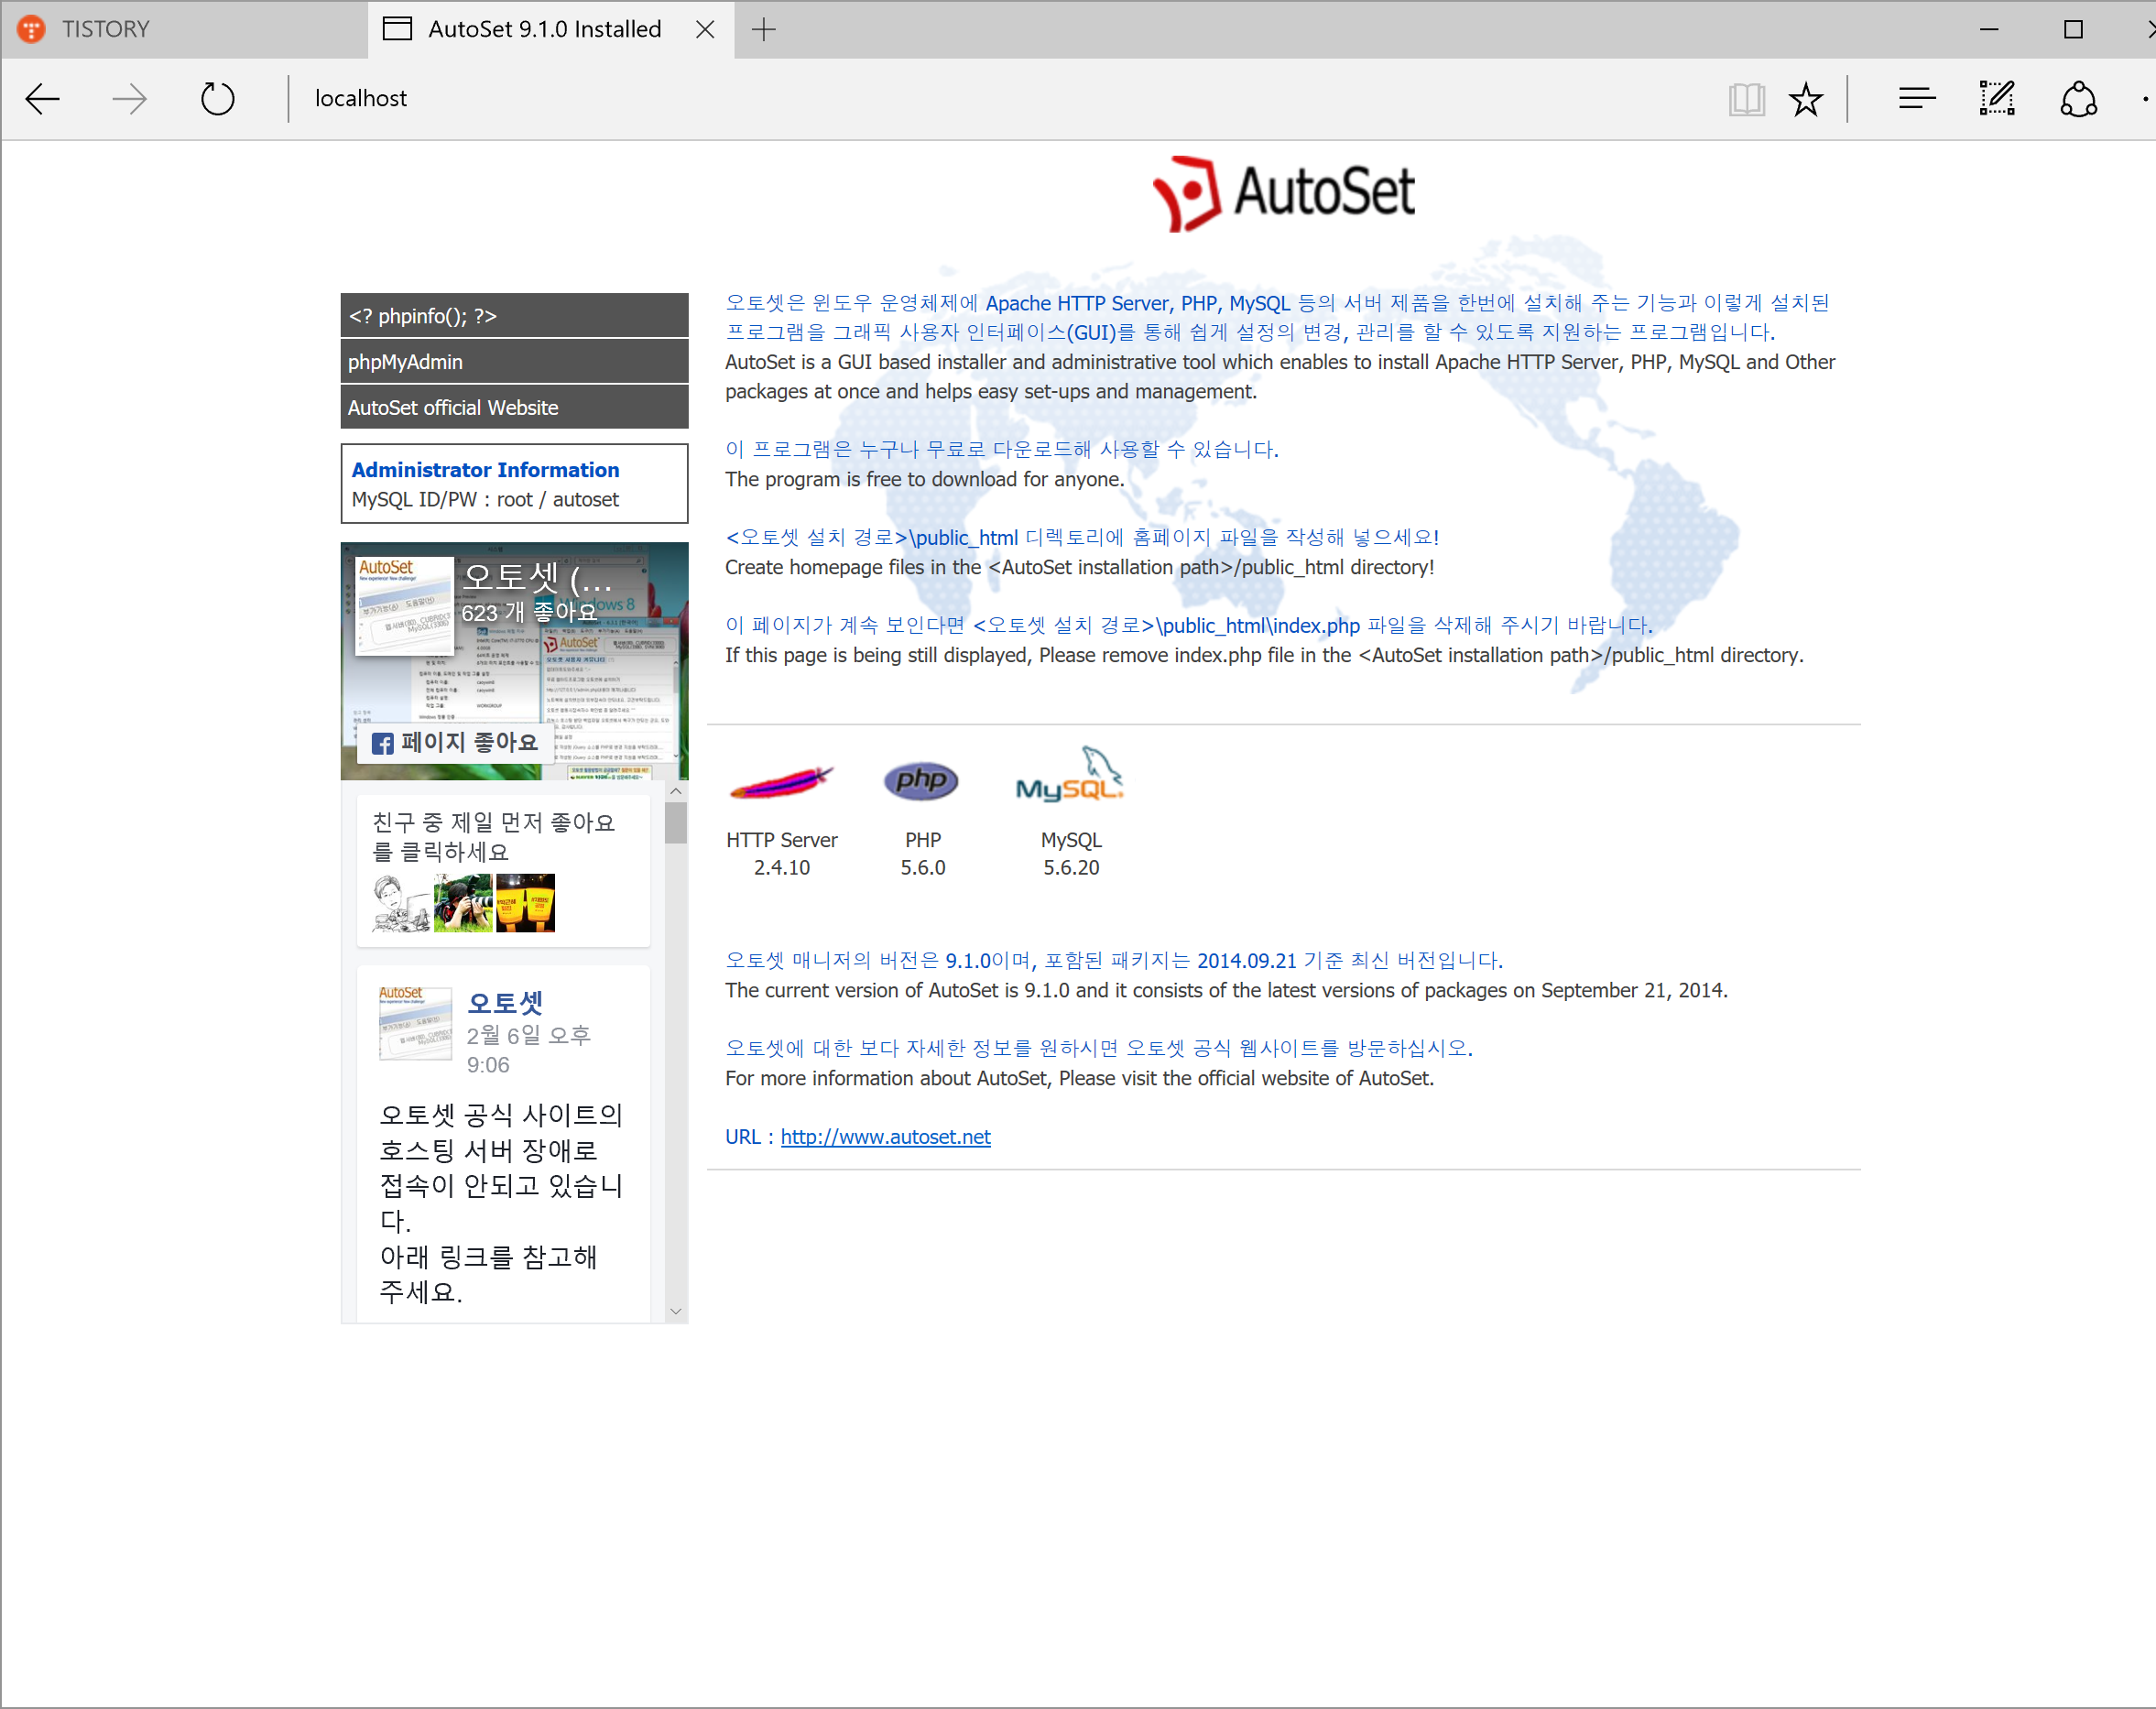Open the Hub lines icon
The image size is (2156, 1709).
pyautogui.click(x=1916, y=99)
